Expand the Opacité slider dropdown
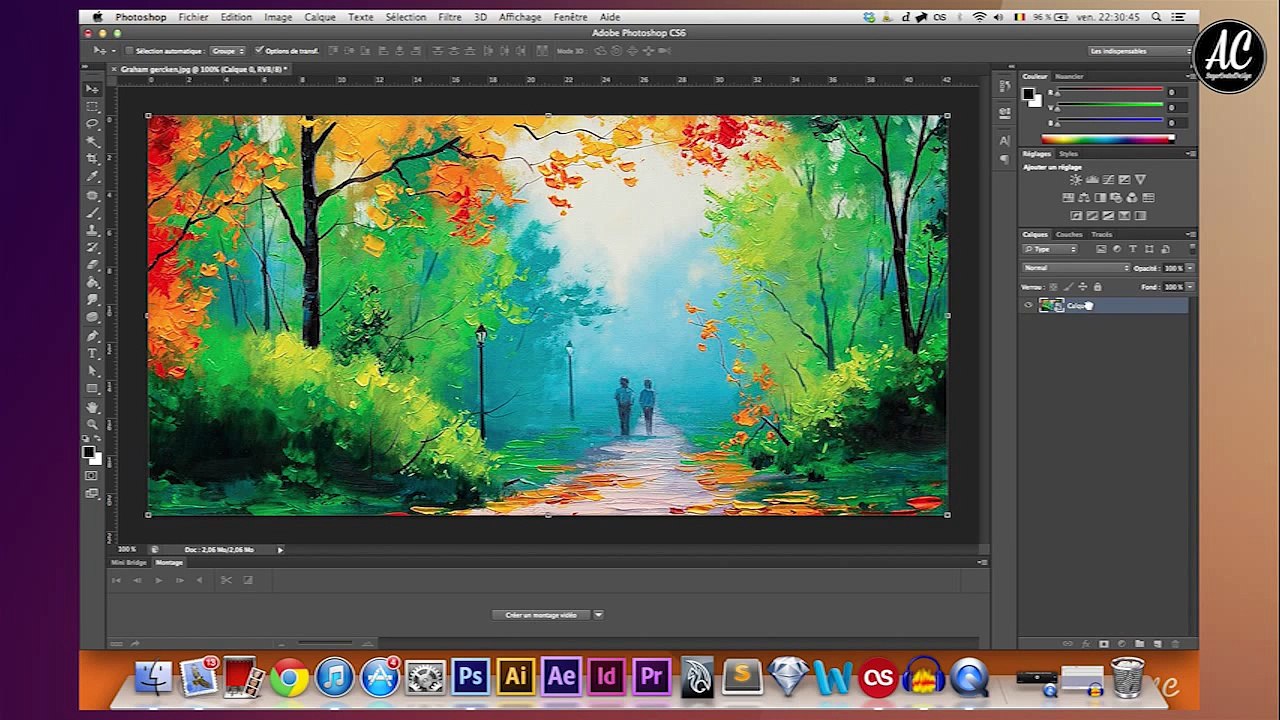 pyautogui.click(x=1190, y=268)
